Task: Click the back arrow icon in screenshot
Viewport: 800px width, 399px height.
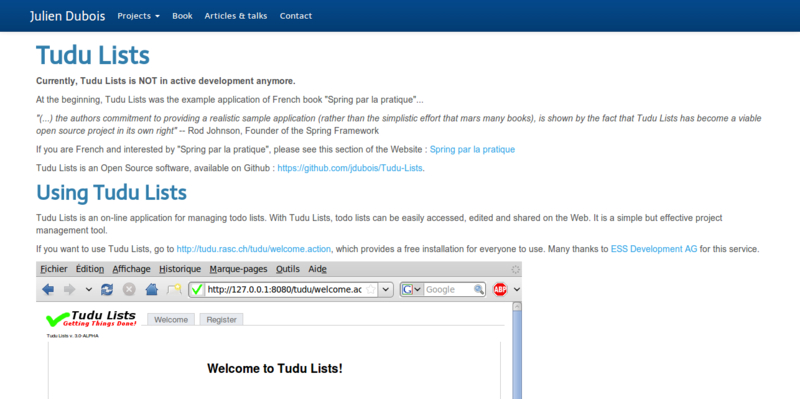Action: click(x=48, y=290)
